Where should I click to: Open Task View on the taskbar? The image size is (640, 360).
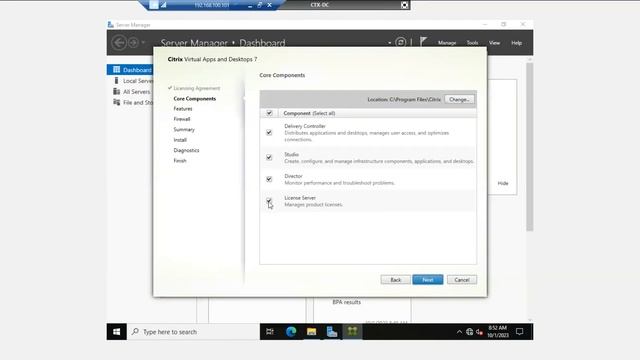coord(270,332)
